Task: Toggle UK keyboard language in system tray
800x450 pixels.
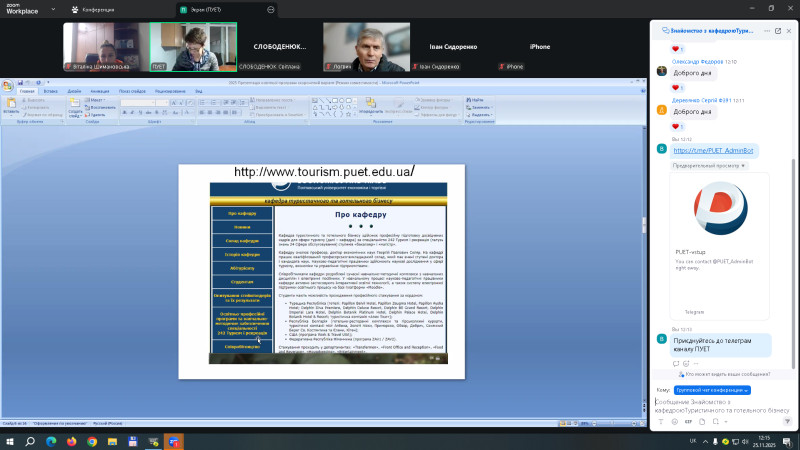Action: tap(692, 441)
